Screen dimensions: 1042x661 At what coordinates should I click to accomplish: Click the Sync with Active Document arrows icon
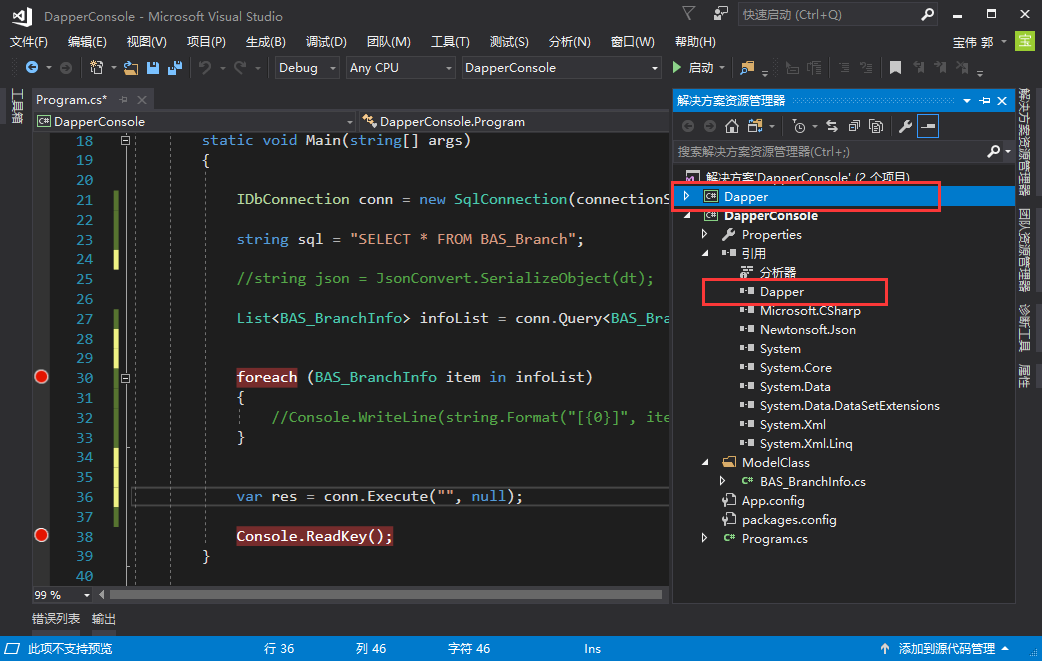click(832, 126)
